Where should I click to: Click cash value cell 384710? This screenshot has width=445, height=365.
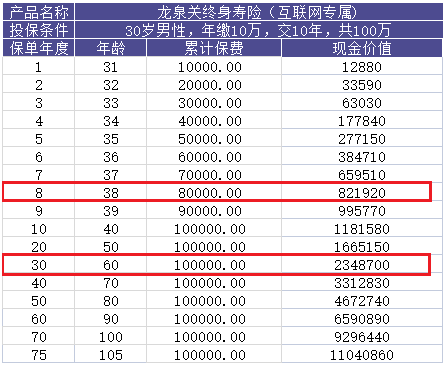[x=362, y=157]
